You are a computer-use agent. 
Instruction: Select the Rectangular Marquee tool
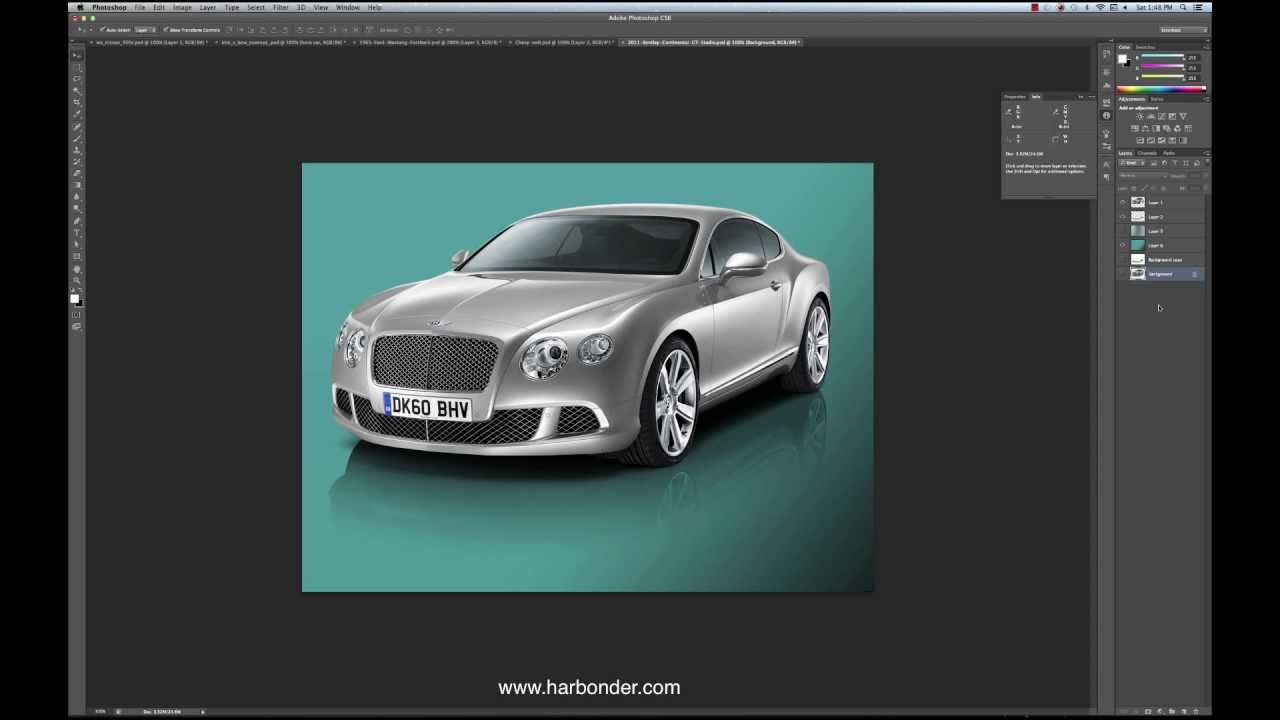tap(77, 67)
